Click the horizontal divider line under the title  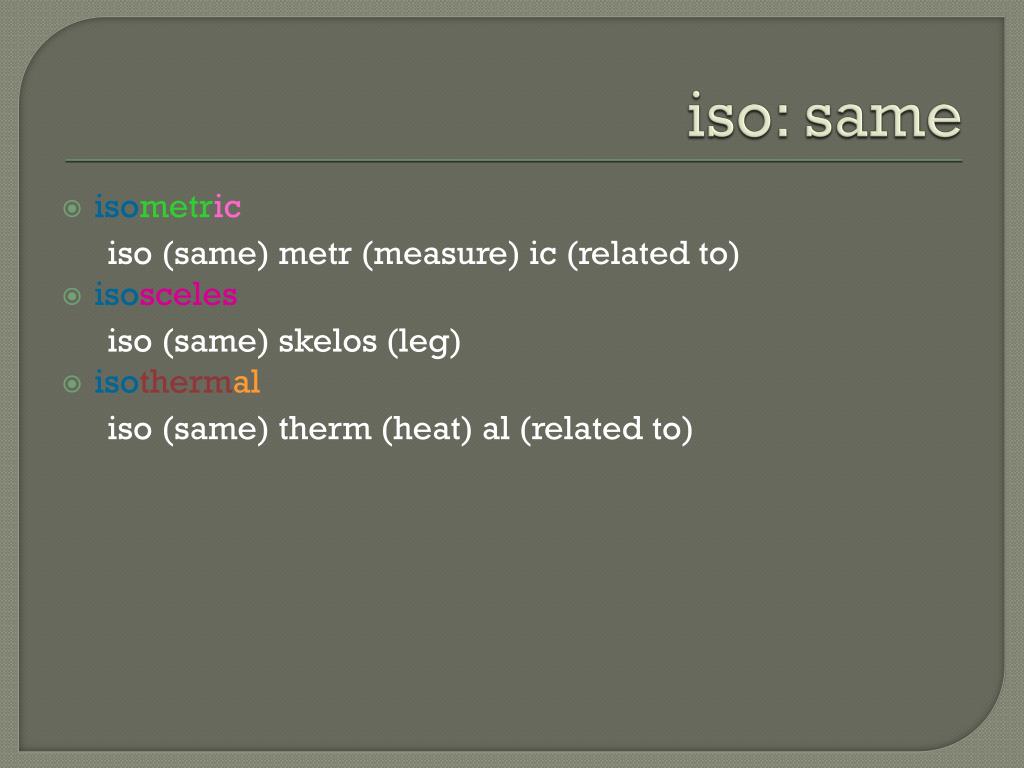(x=513, y=161)
